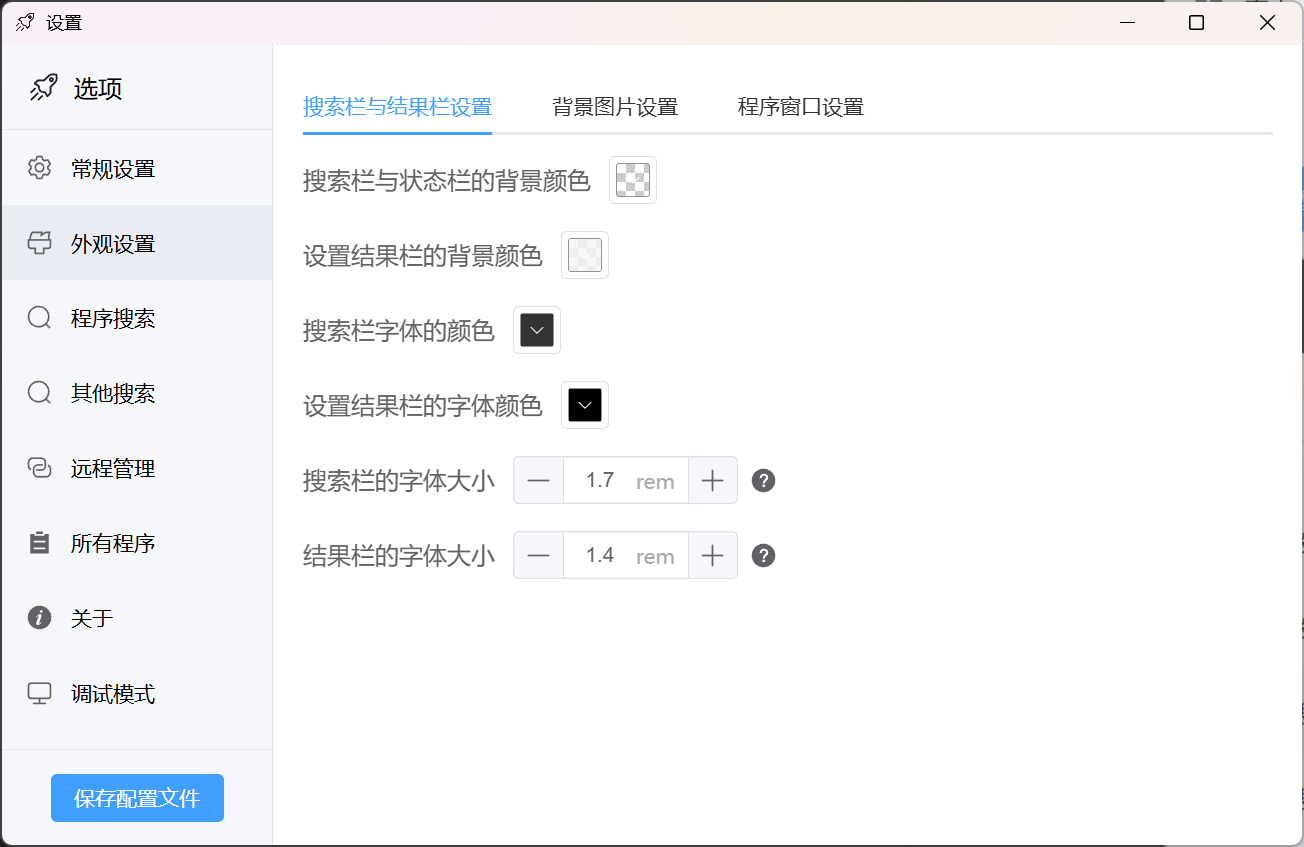The image size is (1304, 847).
Task: Open 设置结果栏的背景颜色 swatch
Action: point(585,255)
